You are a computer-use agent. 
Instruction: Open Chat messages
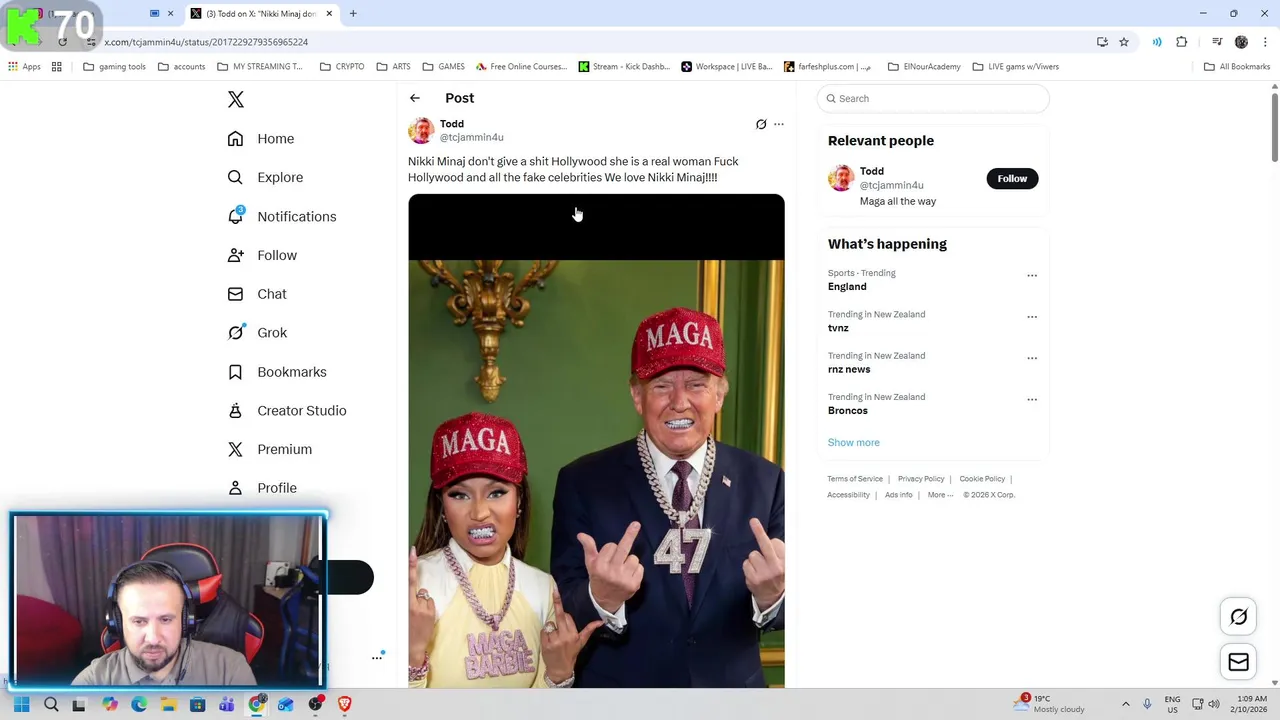pos(257,294)
